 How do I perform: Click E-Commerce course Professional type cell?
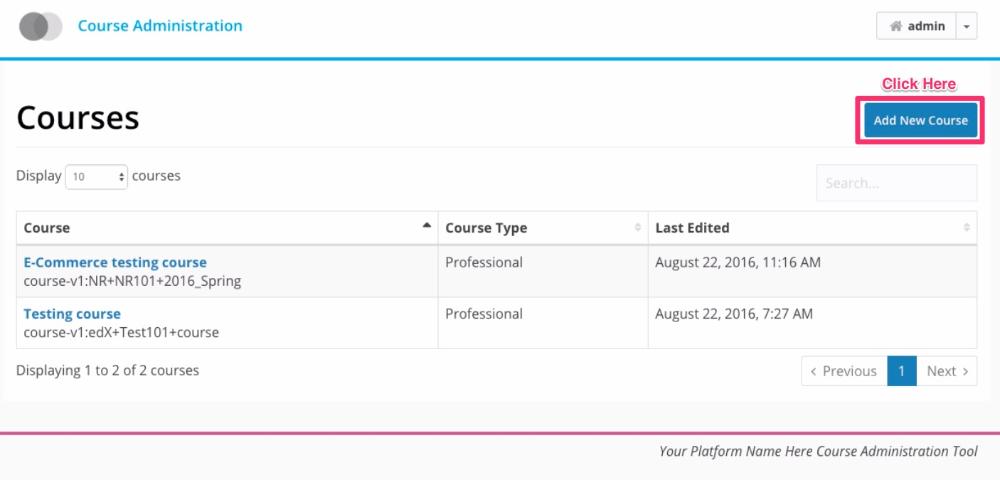pyautogui.click(x=543, y=271)
